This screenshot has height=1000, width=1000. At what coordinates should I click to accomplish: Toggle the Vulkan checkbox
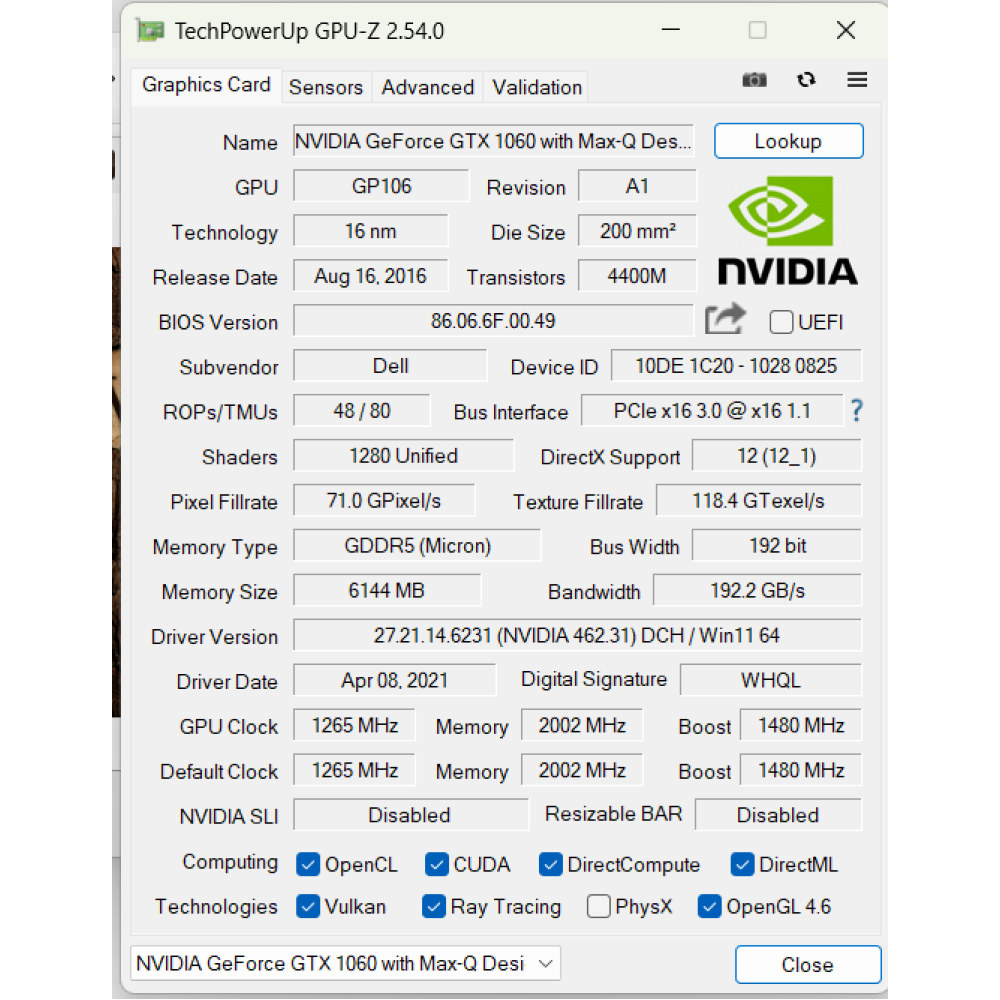coord(308,906)
